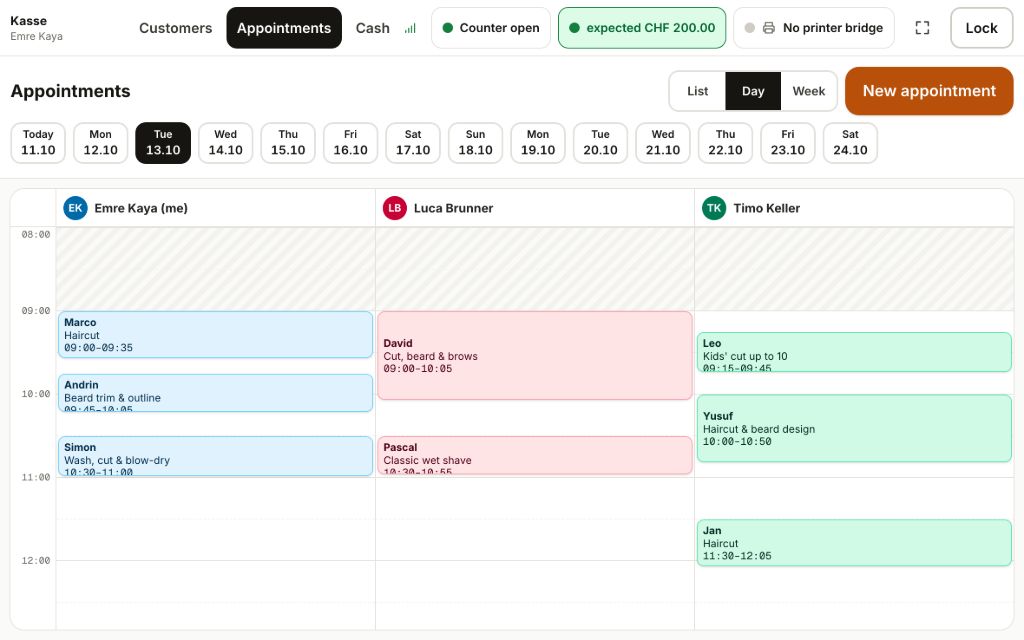This screenshot has height=640, width=1024.
Task: Click the Kasse Emre Kaya title
Action: (37, 28)
